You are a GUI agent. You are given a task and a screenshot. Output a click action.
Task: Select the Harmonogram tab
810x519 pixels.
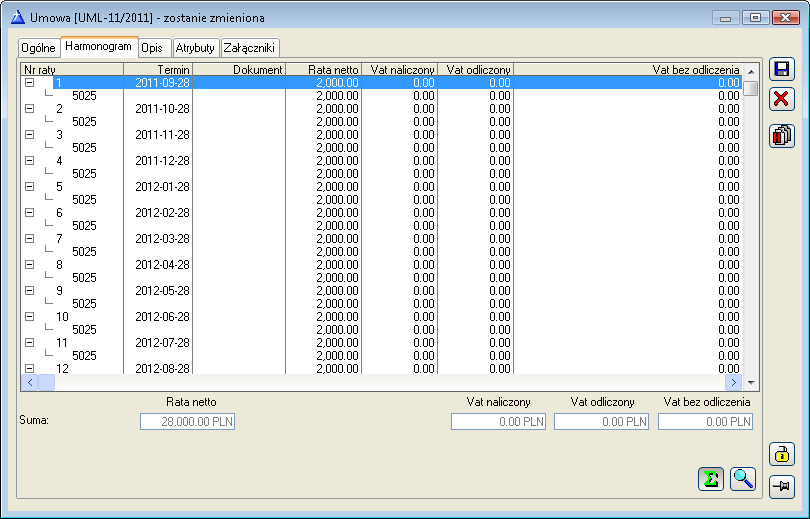(x=99, y=47)
